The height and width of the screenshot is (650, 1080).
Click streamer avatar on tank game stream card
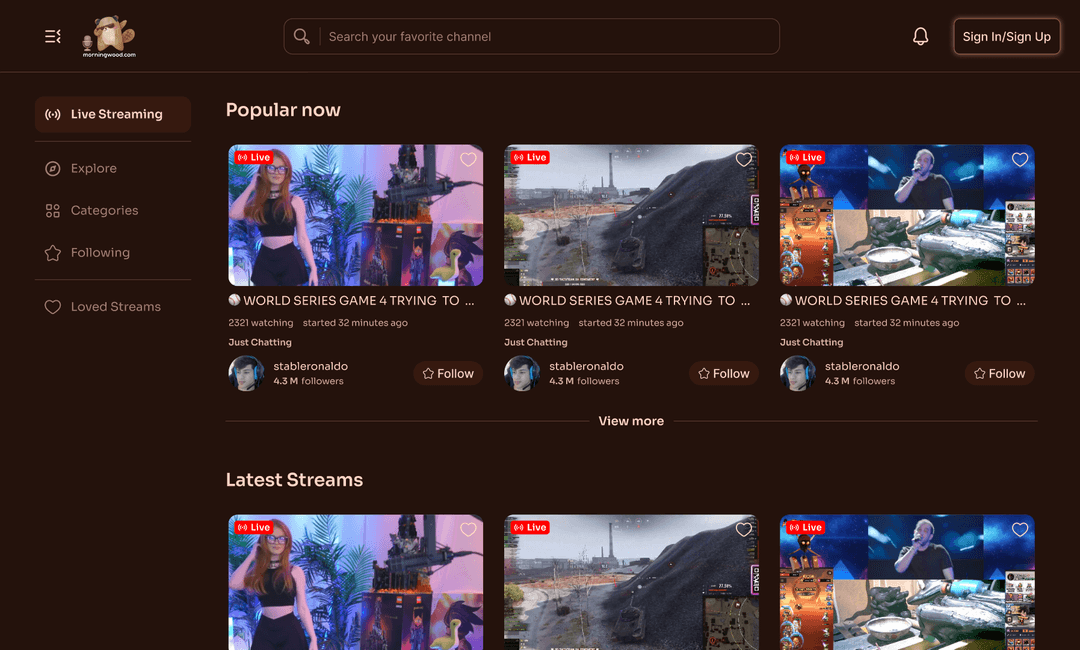[x=521, y=373]
